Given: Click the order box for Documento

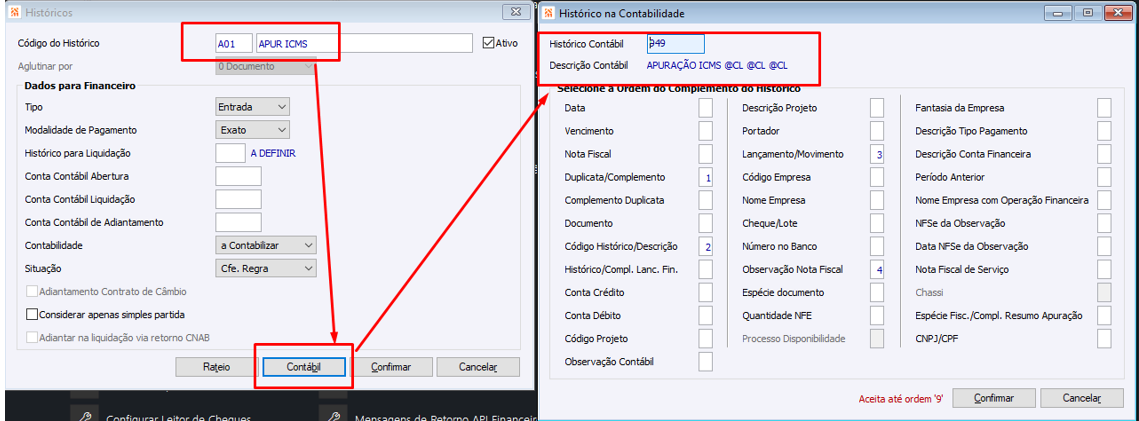Looking at the screenshot, I should coord(705,223).
